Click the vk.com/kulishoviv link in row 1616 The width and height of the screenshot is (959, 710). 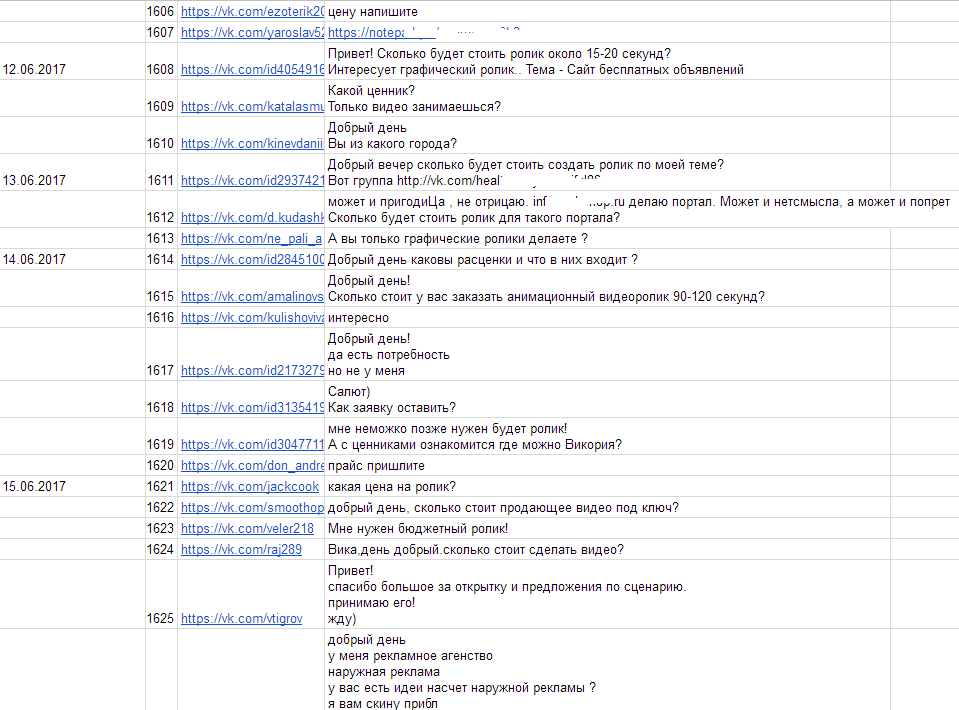[x=252, y=318]
